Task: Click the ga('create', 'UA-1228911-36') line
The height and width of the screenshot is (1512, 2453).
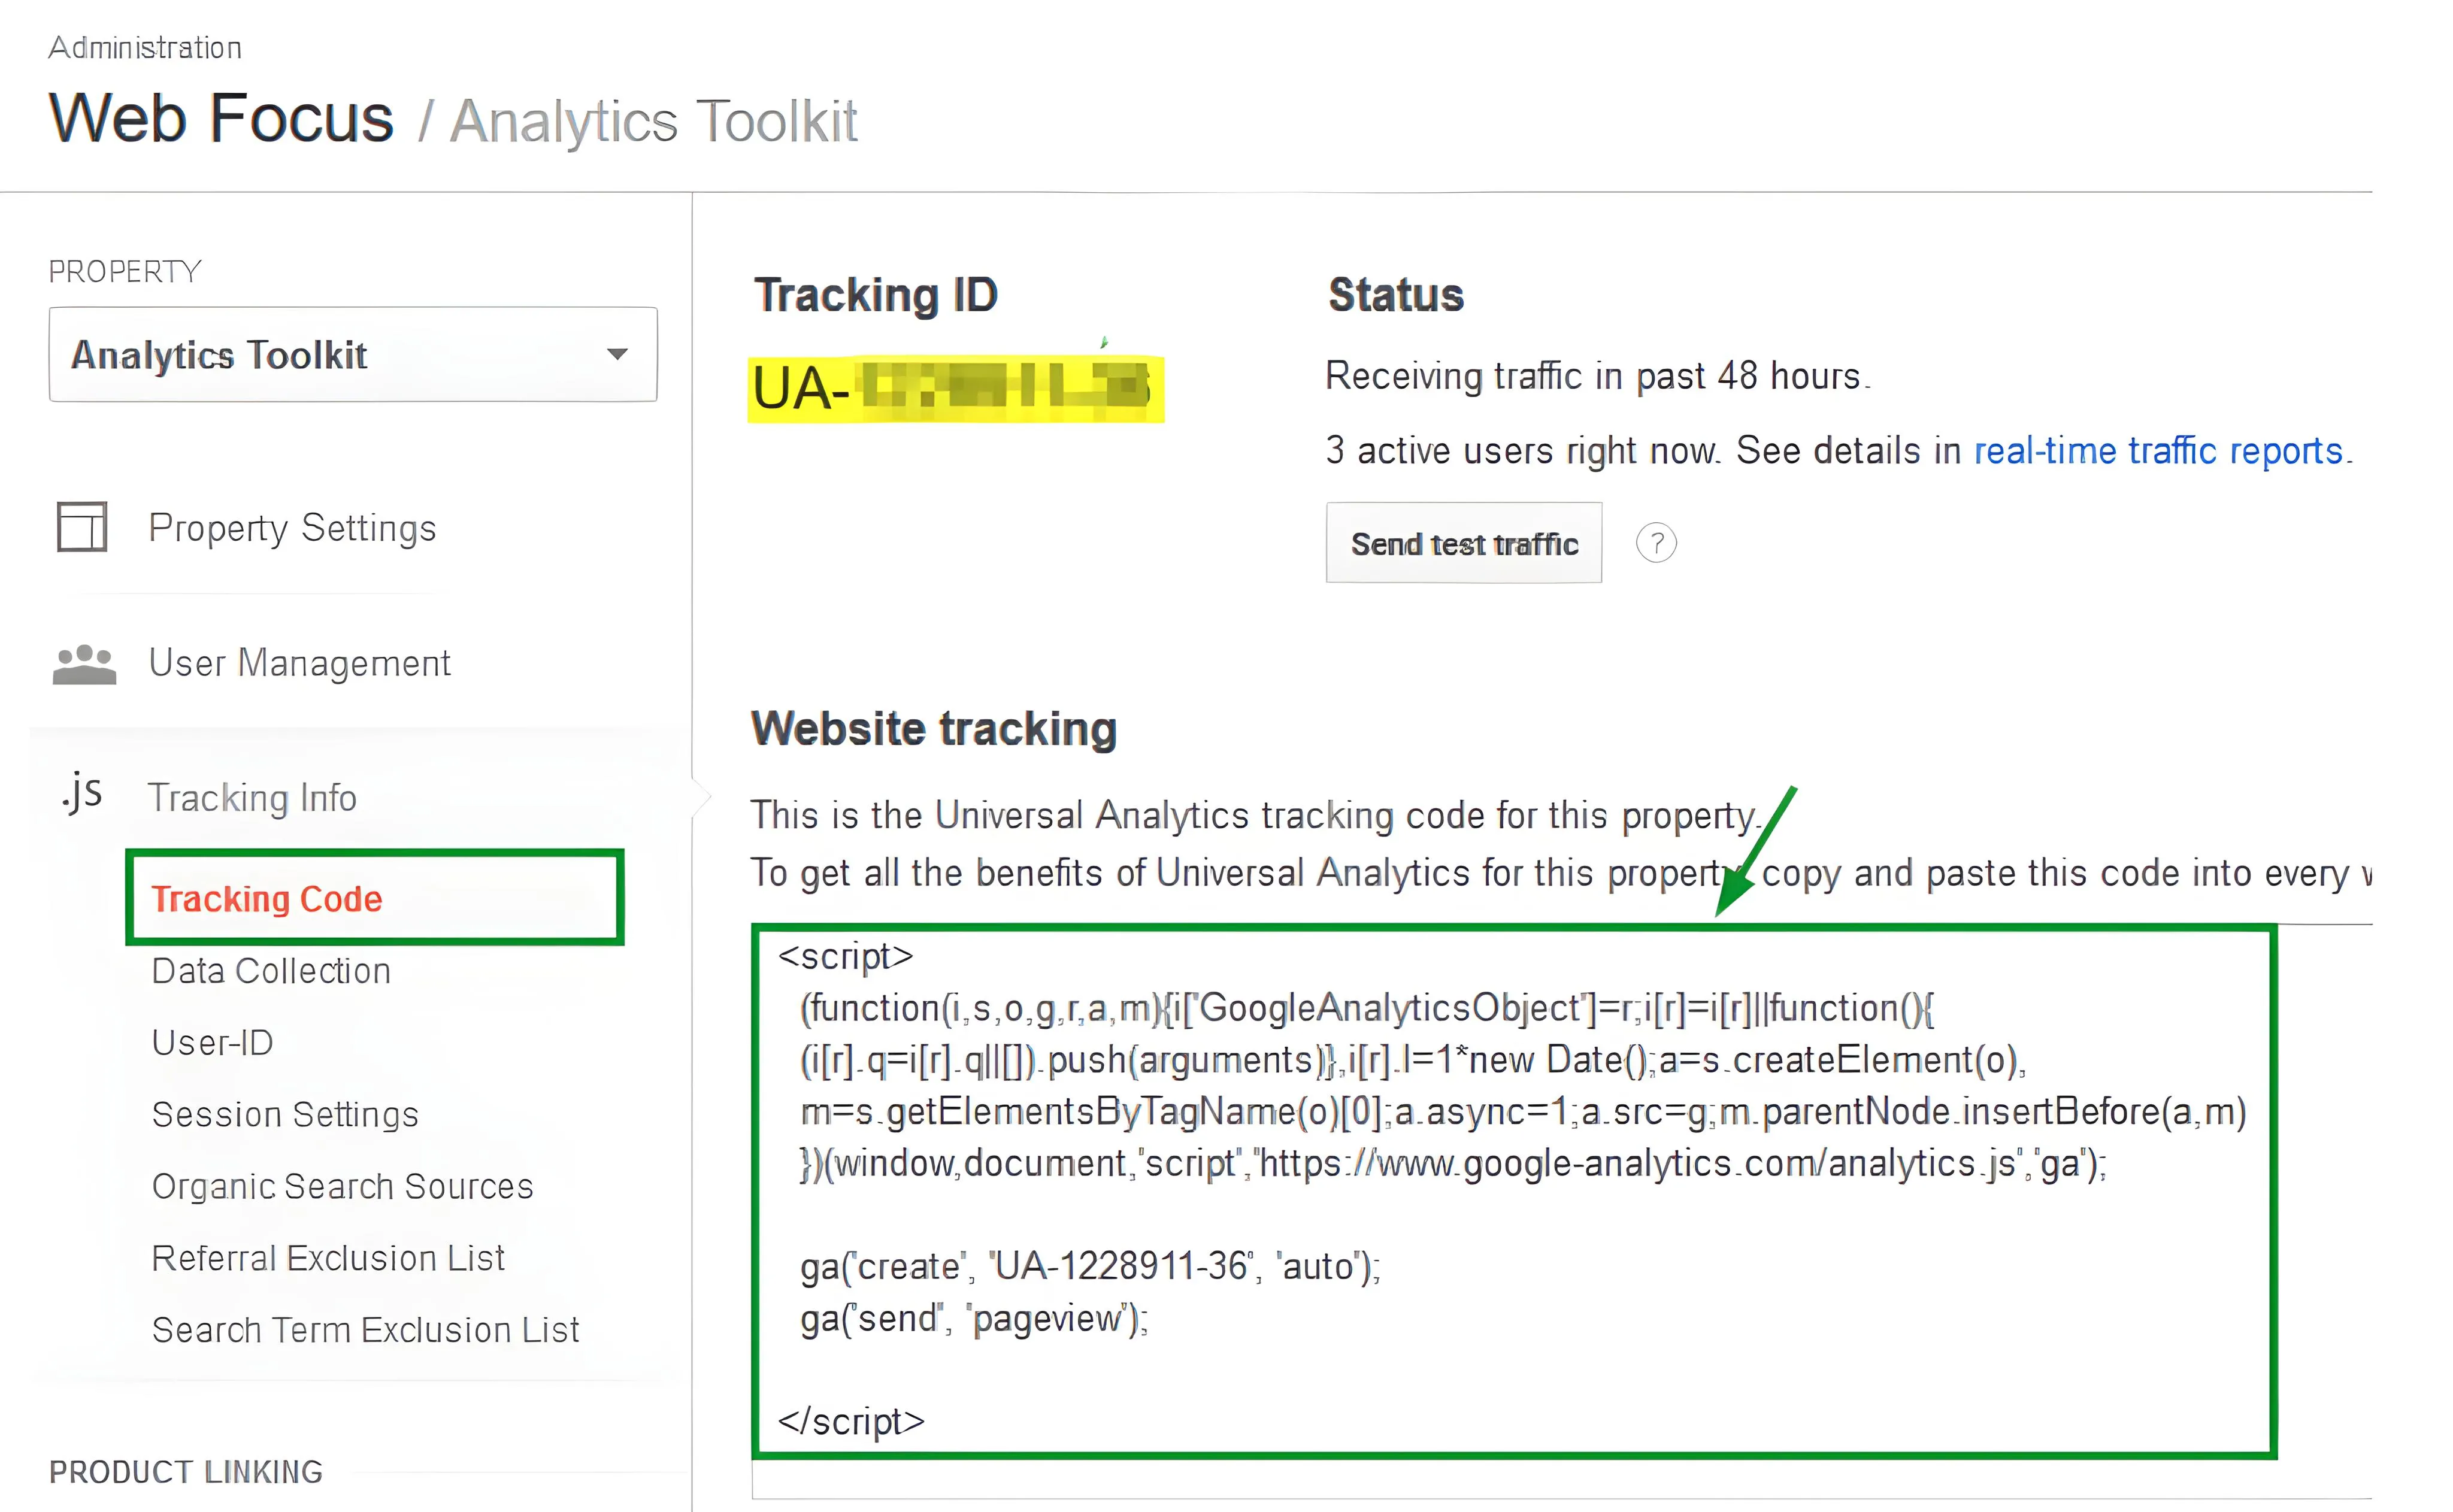Action: point(1090,1267)
